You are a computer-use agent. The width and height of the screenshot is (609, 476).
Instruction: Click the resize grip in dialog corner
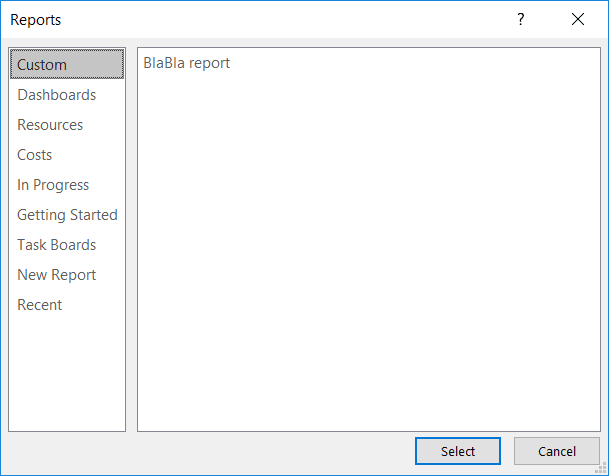600,468
